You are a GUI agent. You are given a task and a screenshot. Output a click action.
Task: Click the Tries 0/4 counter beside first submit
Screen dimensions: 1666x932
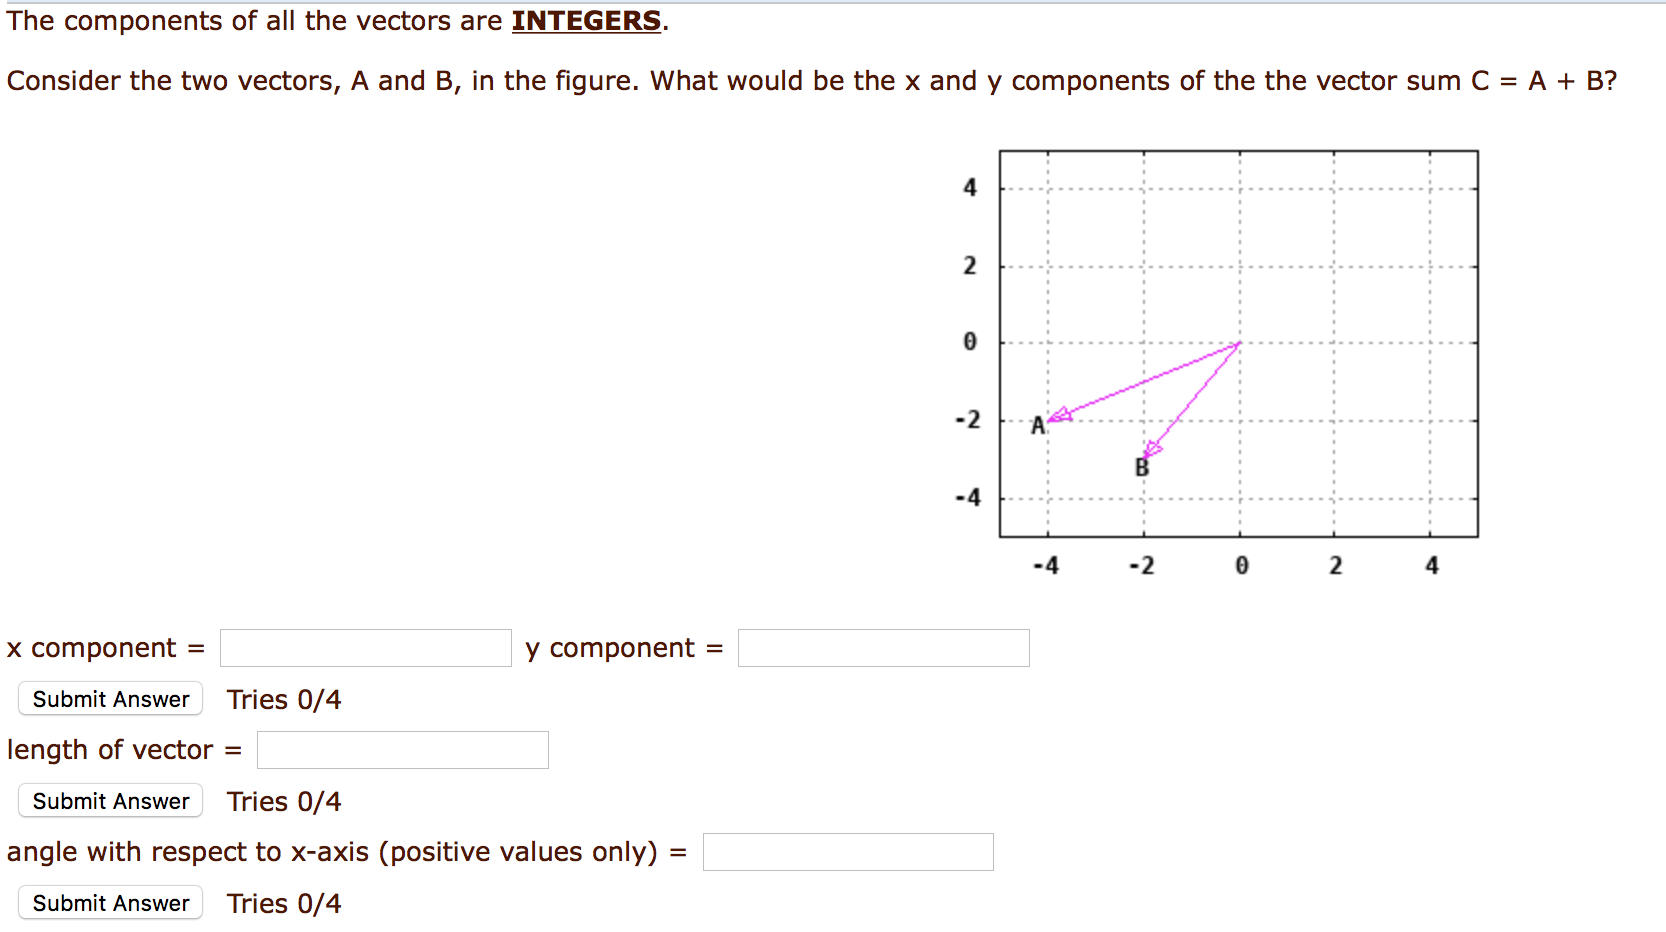click(x=284, y=699)
